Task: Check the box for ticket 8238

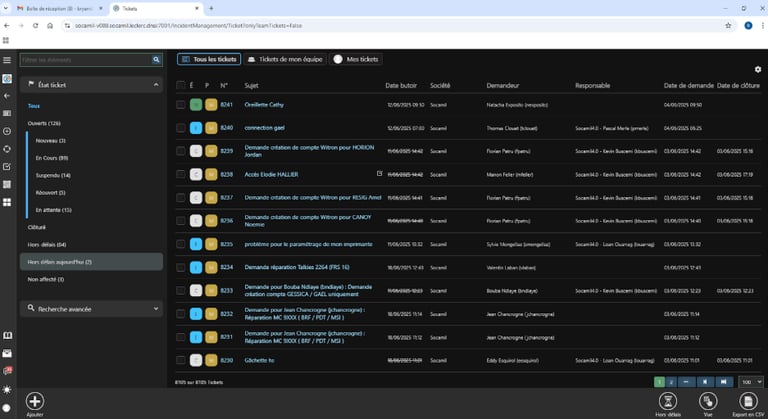Action: click(x=181, y=174)
